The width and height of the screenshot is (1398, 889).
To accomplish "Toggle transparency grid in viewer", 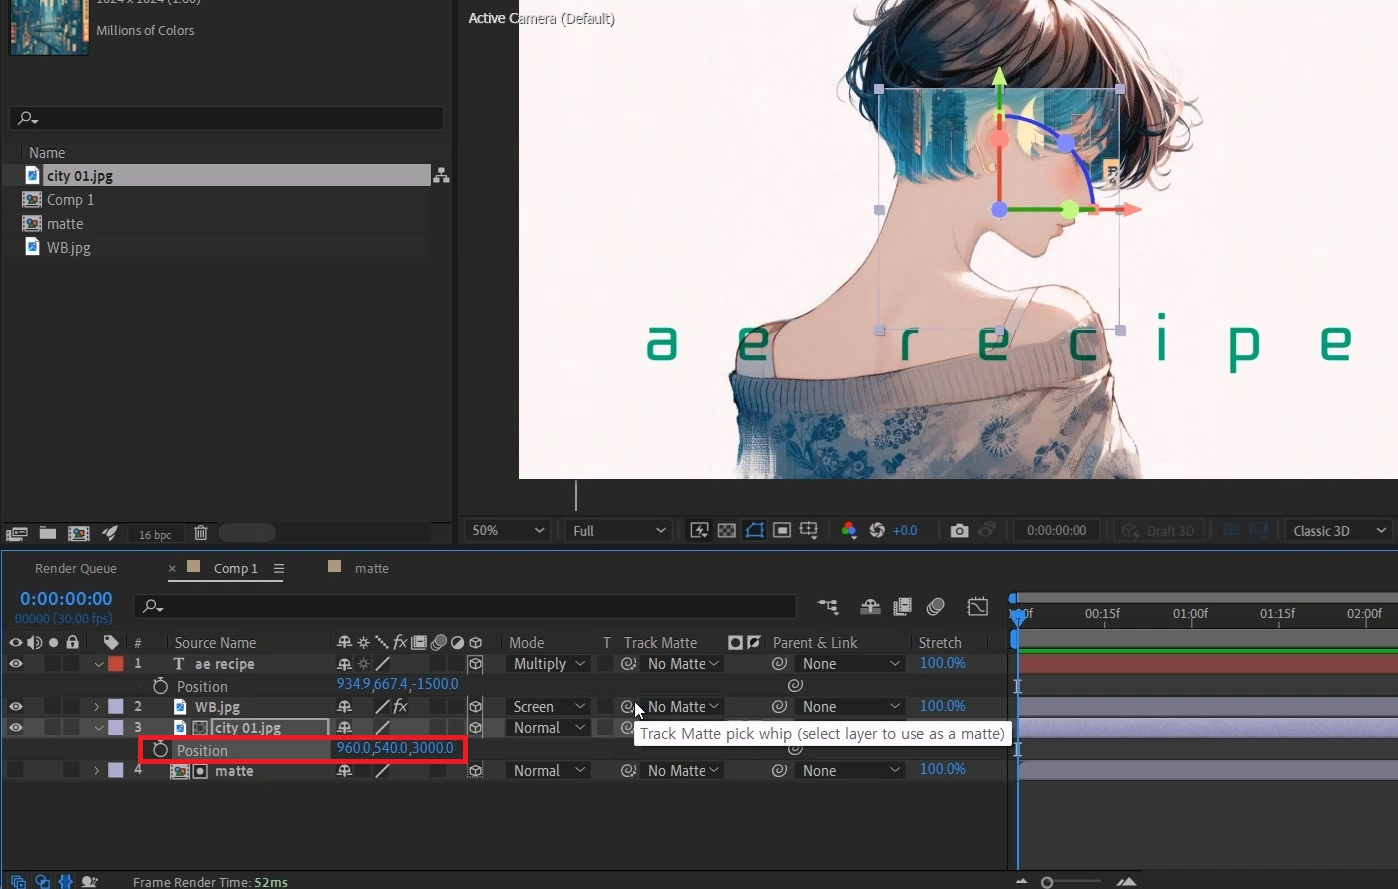I will pos(727,531).
